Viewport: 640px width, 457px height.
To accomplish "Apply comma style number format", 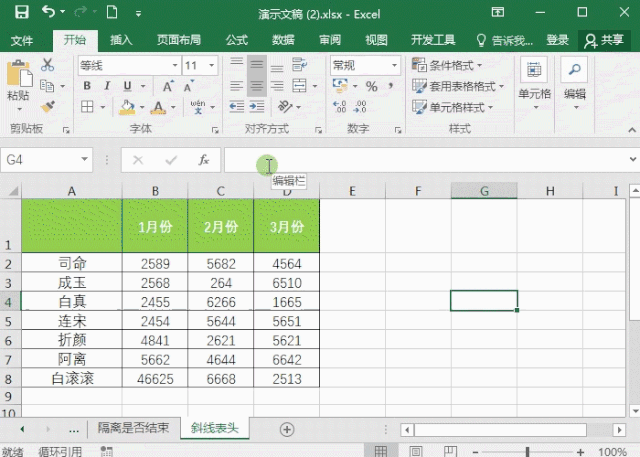I will tap(391, 85).
